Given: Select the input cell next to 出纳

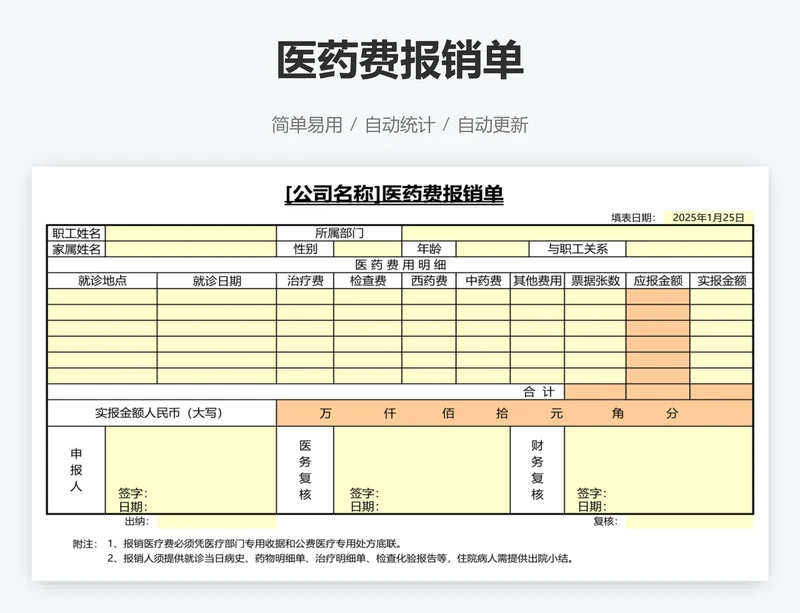Looking at the screenshot, I should click(x=217, y=522).
